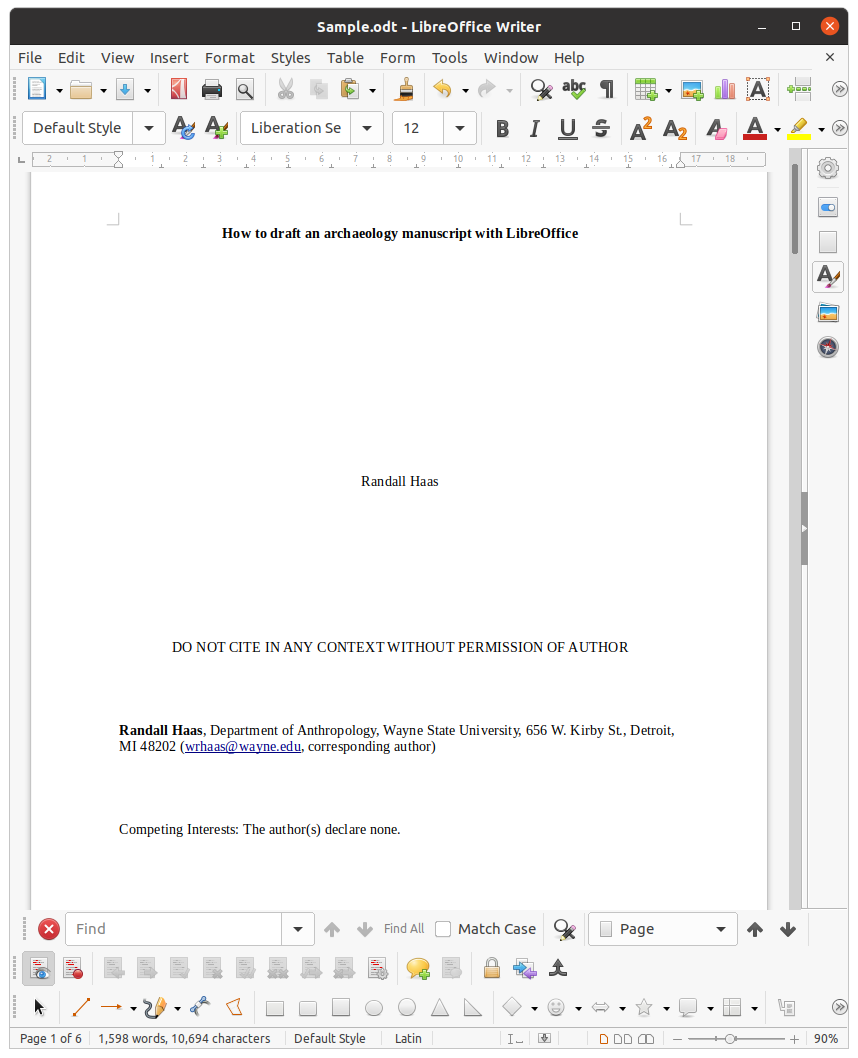Select the Line drawing tool
The height and width of the screenshot is (1058, 858).
[x=81, y=1008]
